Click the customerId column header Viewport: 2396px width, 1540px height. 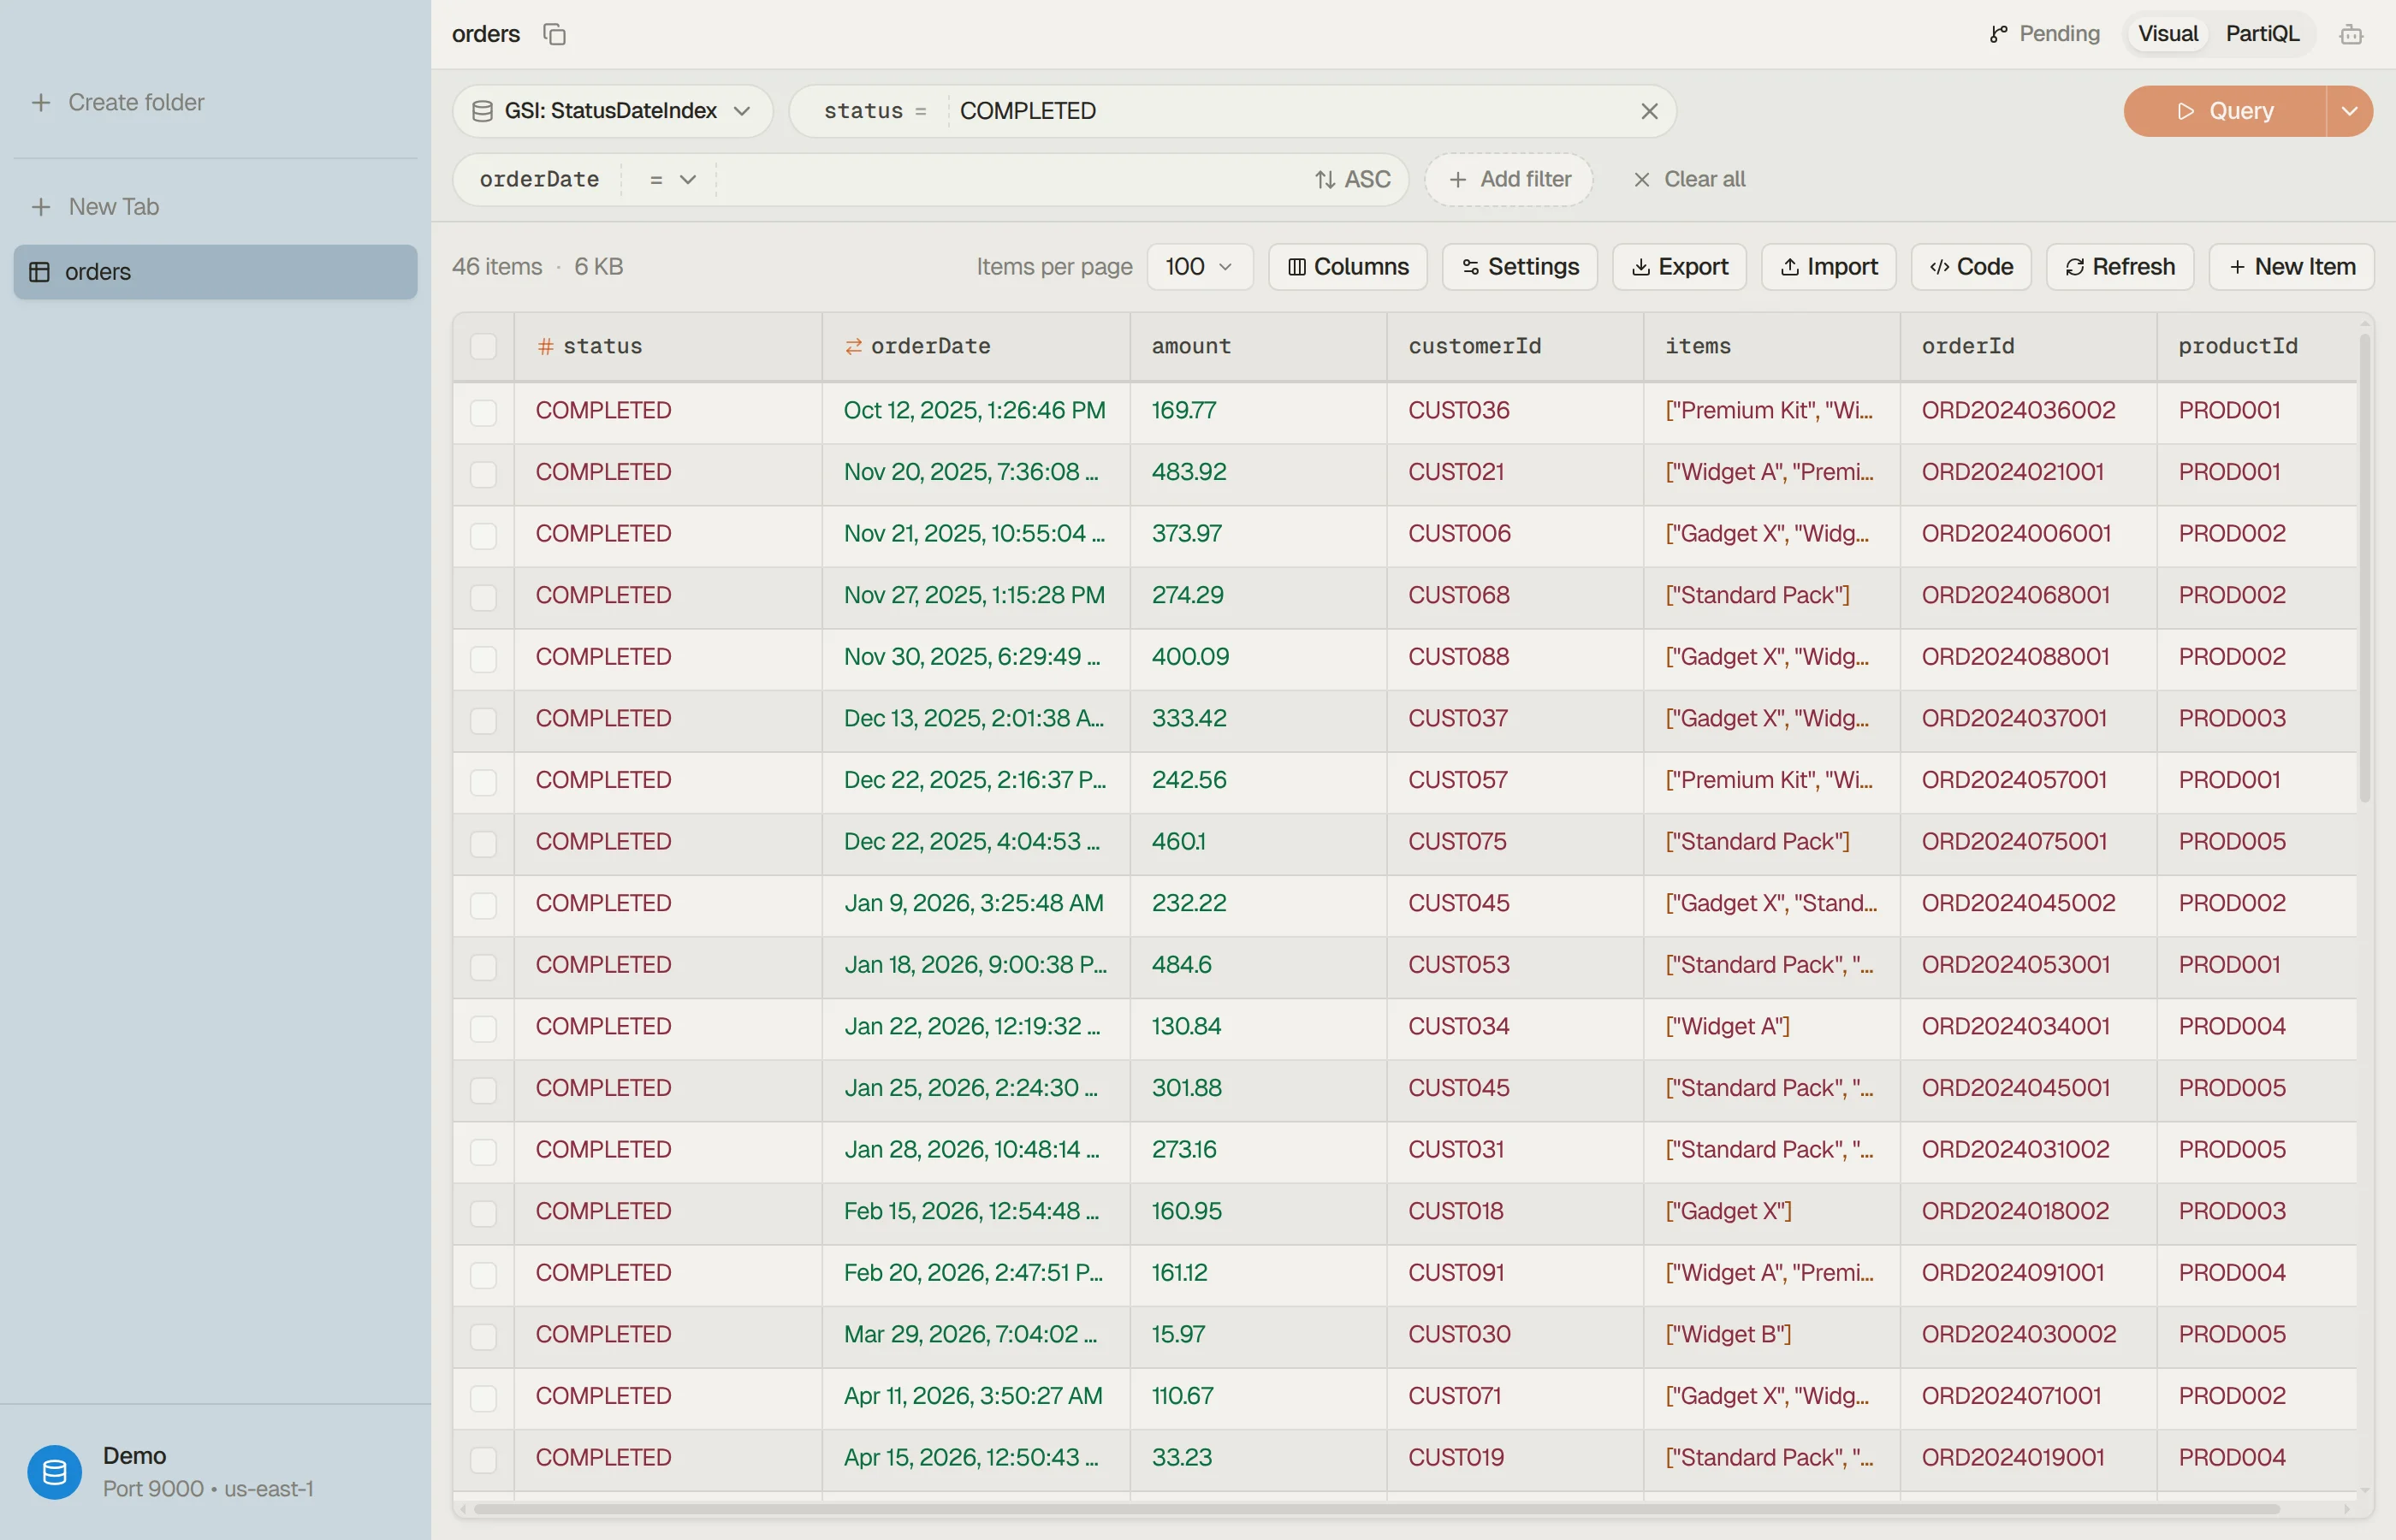coord(1514,346)
